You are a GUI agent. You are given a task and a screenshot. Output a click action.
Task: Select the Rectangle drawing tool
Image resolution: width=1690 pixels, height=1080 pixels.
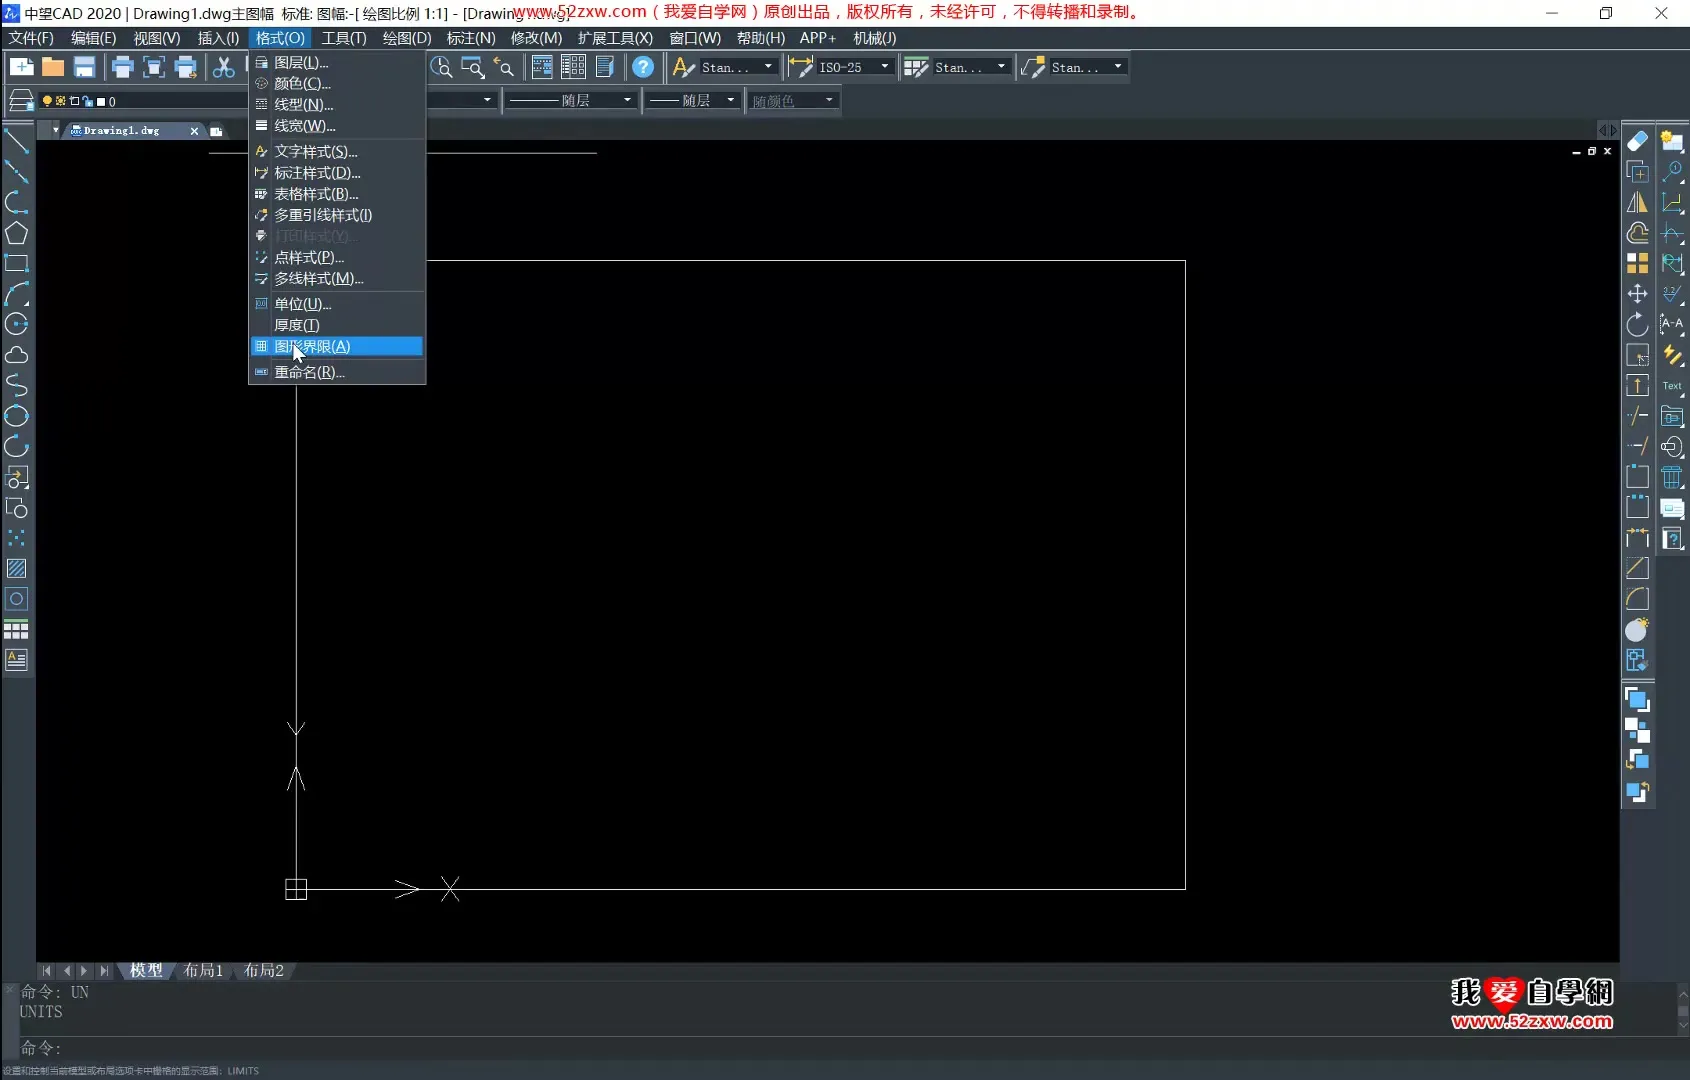(17, 264)
